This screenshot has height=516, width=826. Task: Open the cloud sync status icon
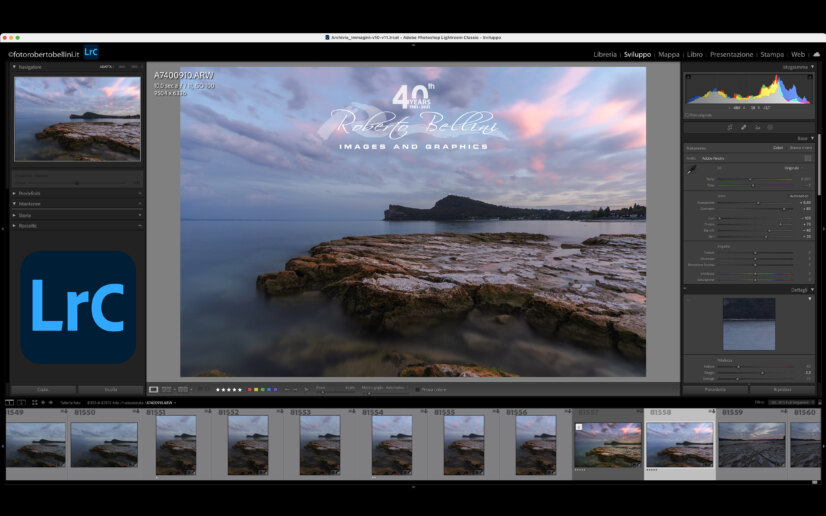click(x=817, y=54)
